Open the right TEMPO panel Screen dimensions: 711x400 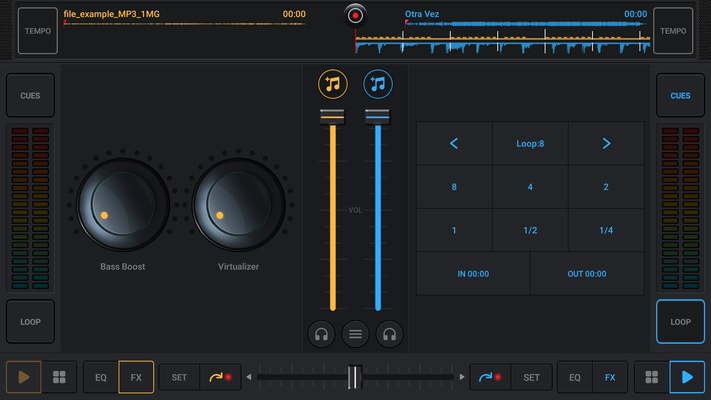point(673,31)
